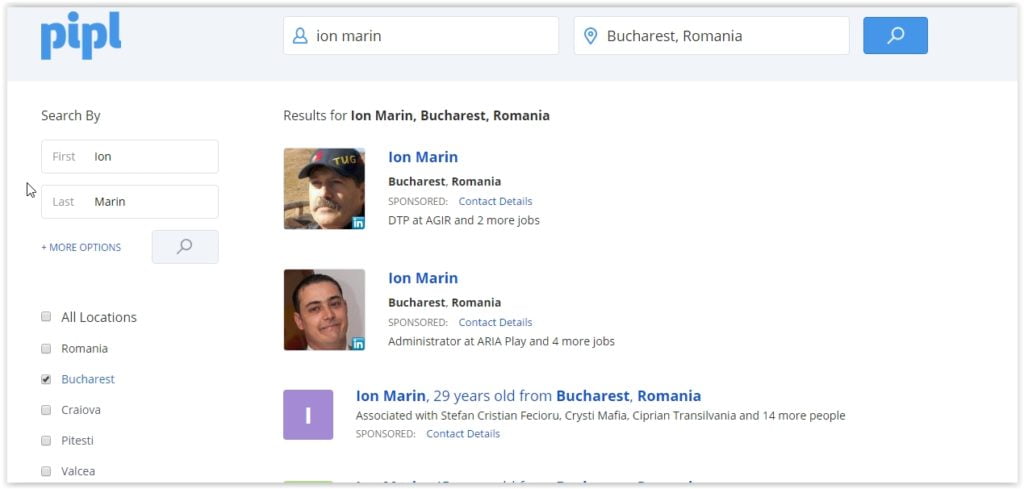The height and width of the screenshot is (489, 1024).
Task: Expand + MORE OPTIONS in search panel
Action: coord(81,247)
